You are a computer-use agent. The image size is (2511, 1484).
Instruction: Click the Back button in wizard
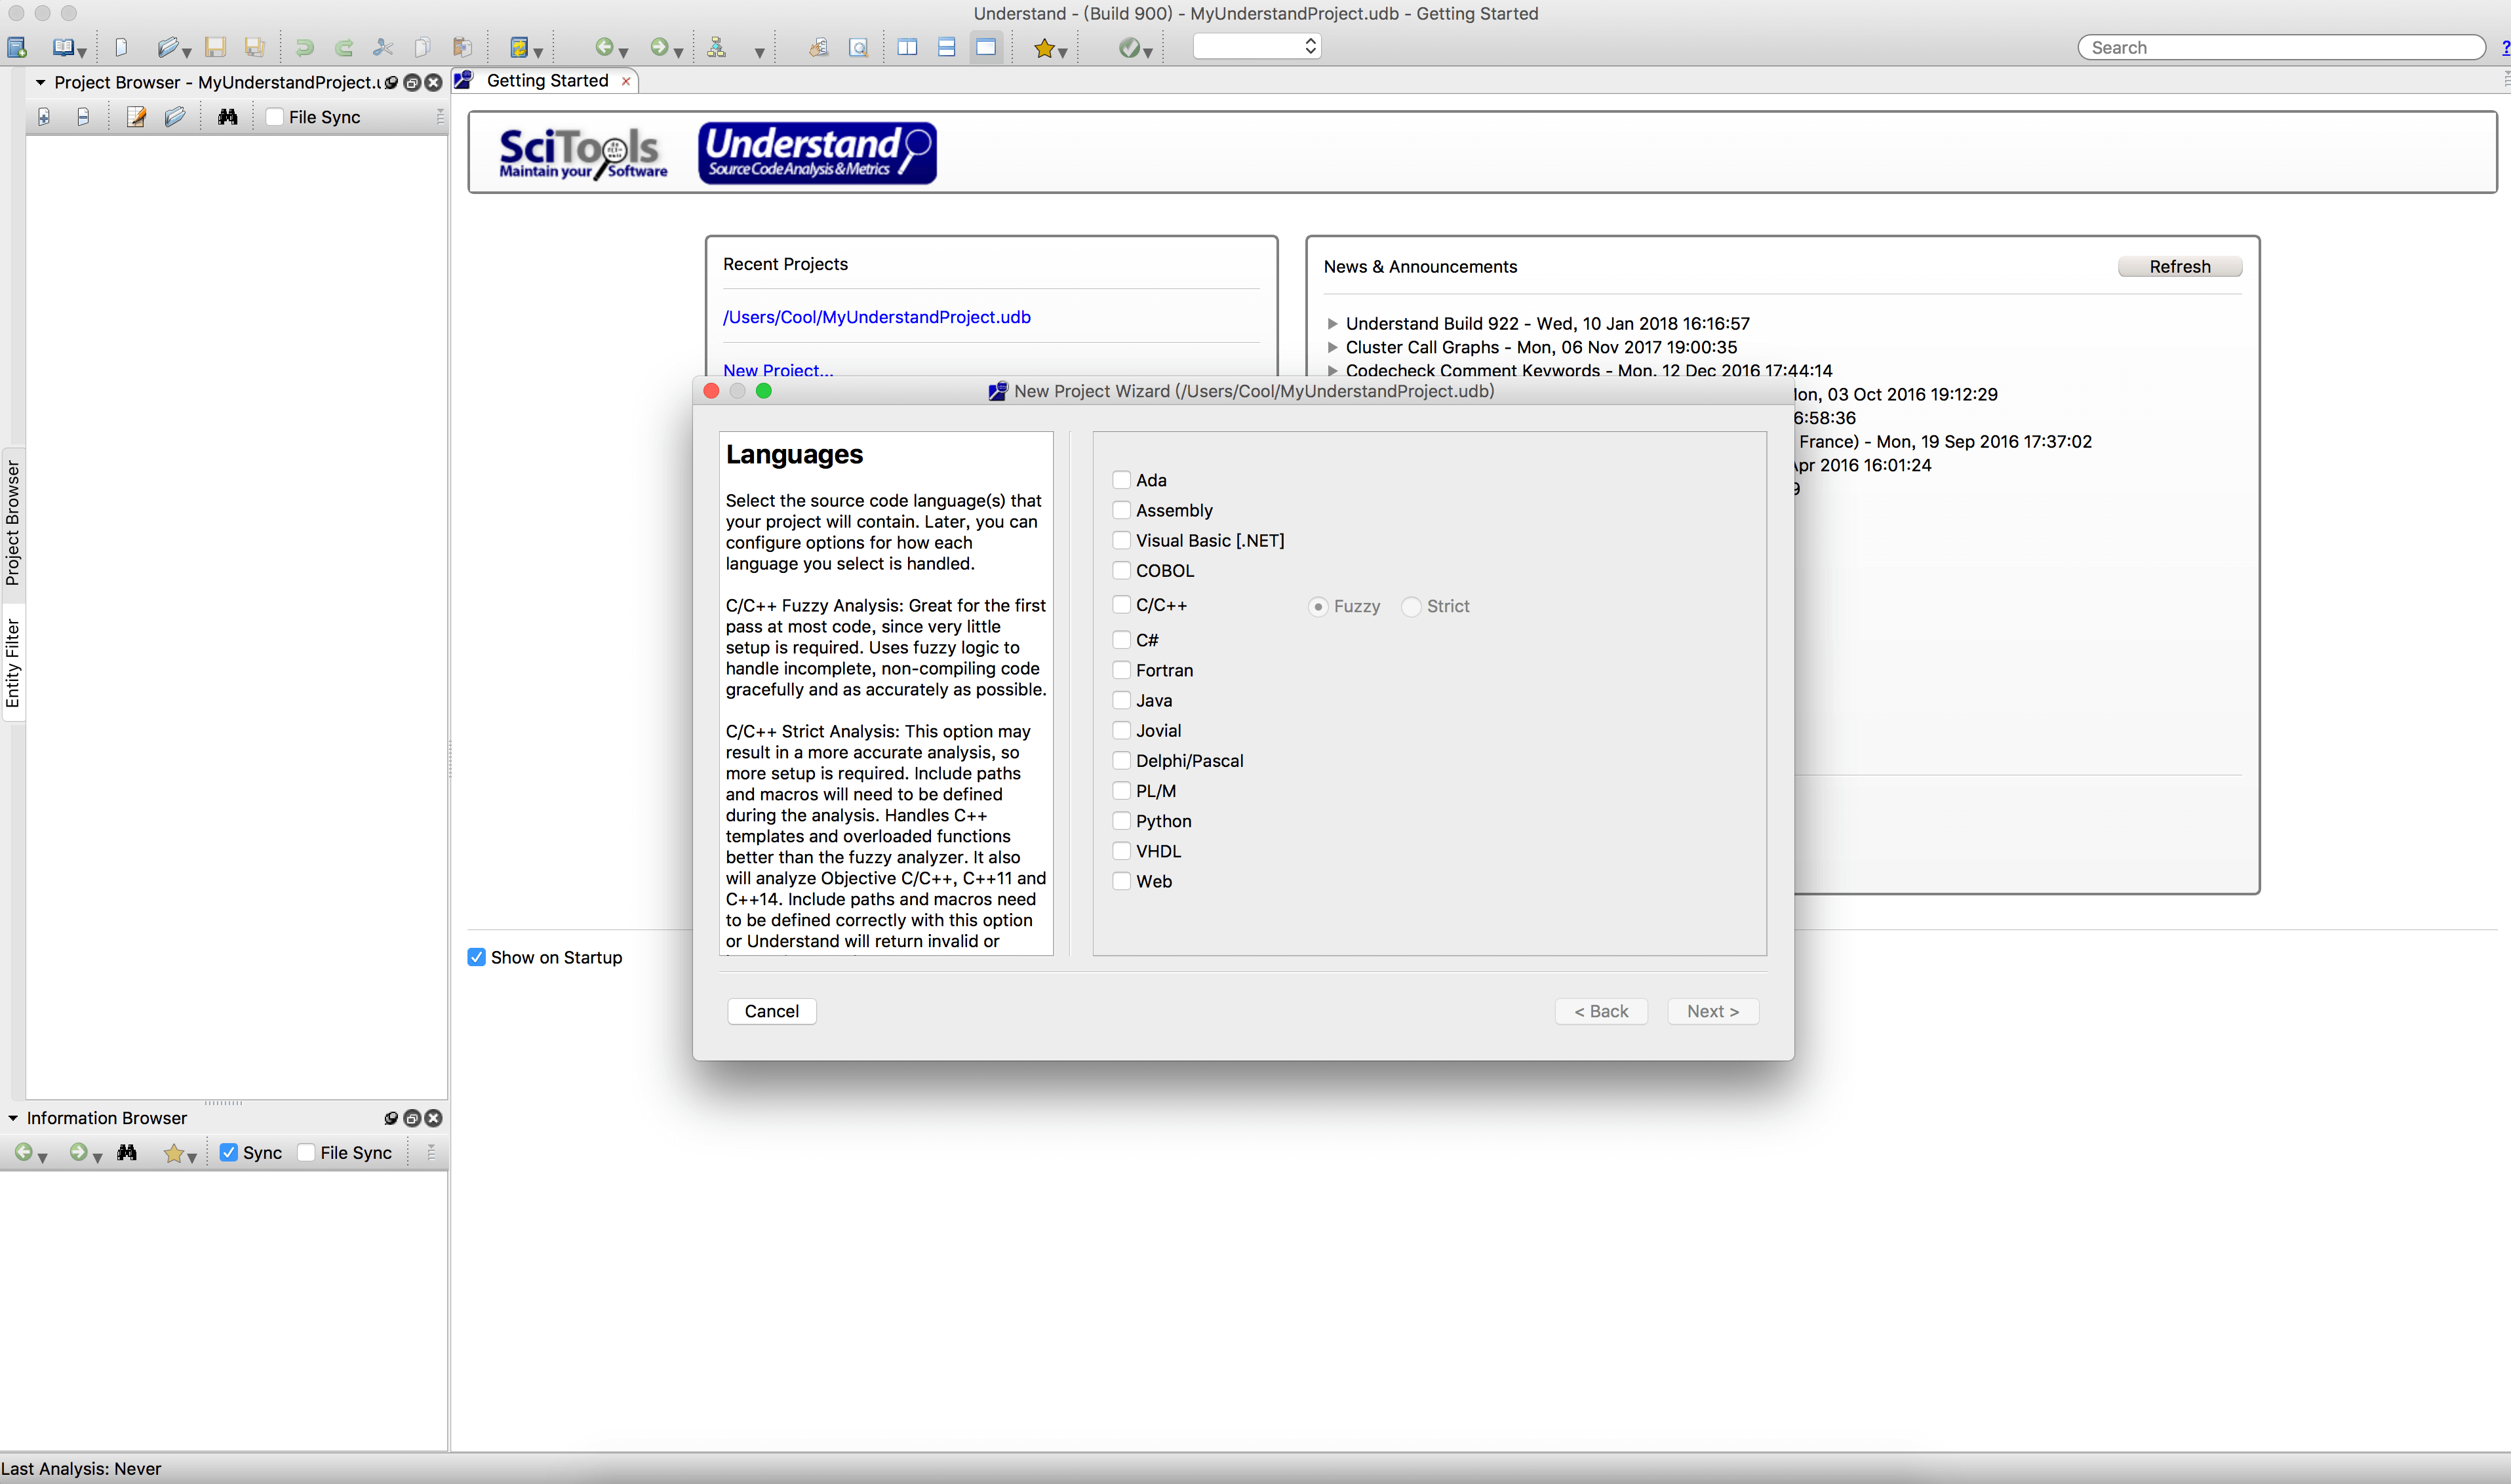click(1601, 1011)
